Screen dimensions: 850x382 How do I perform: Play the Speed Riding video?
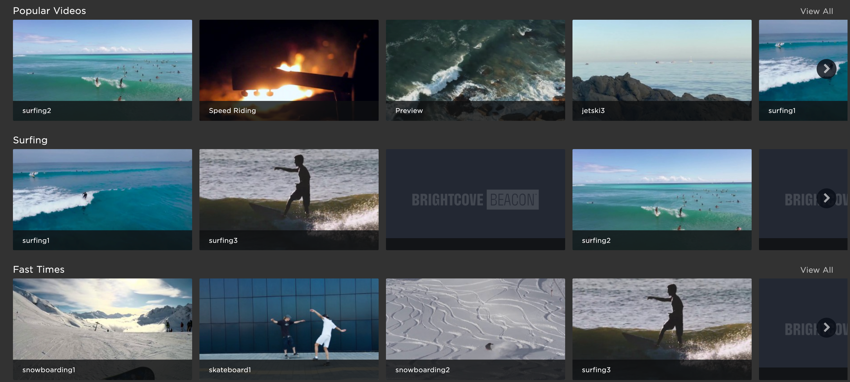(x=289, y=70)
